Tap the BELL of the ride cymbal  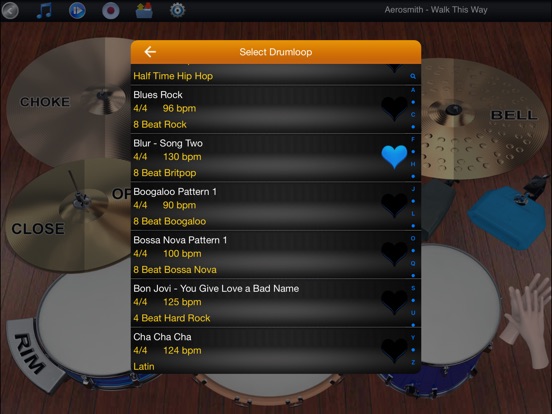point(514,115)
